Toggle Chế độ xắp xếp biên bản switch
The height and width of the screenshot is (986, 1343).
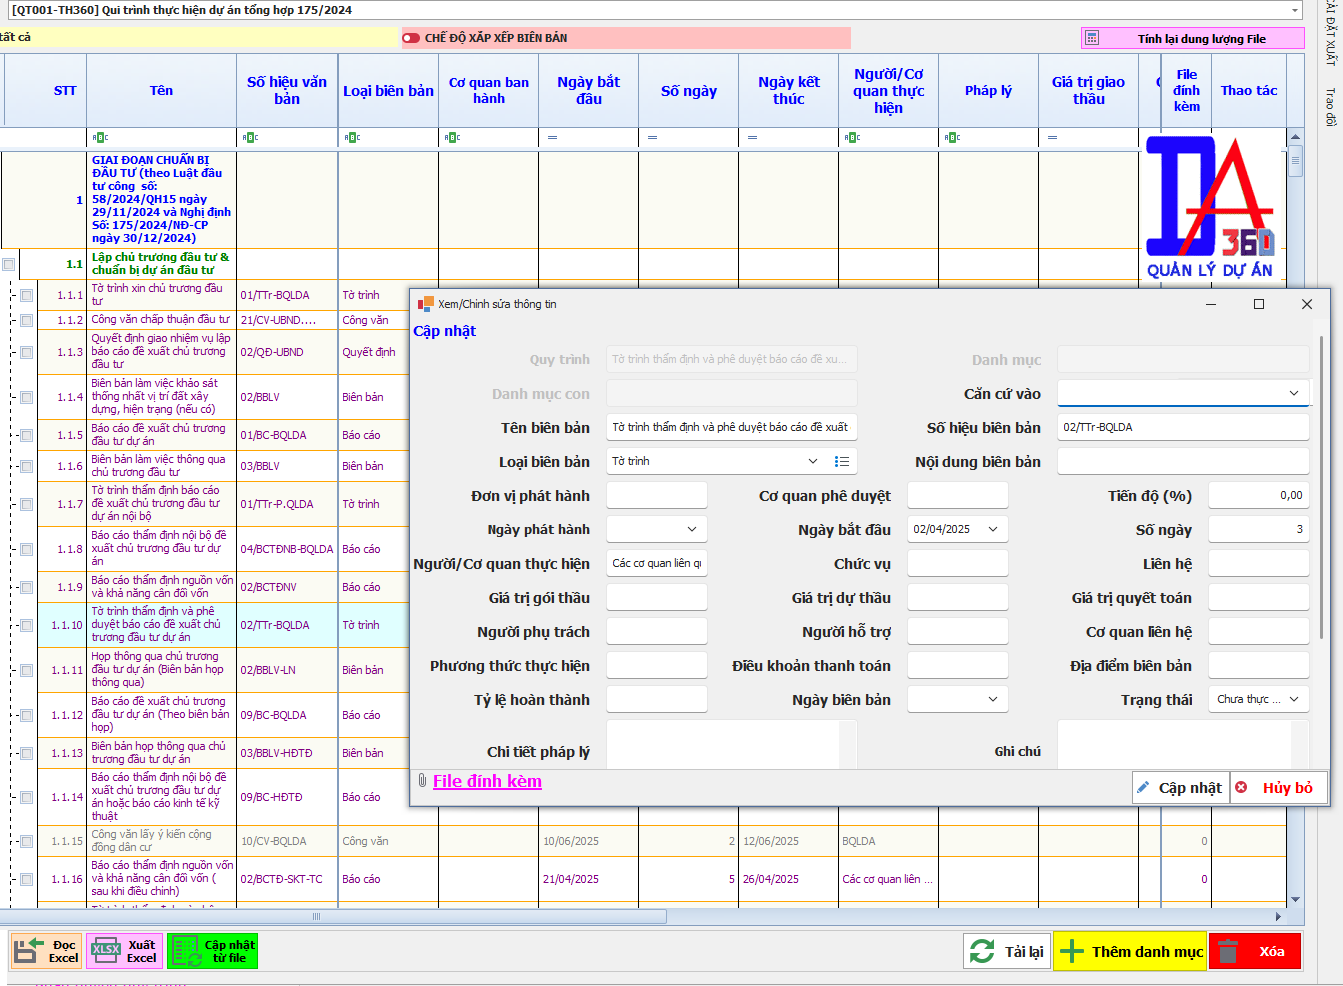pos(411,38)
